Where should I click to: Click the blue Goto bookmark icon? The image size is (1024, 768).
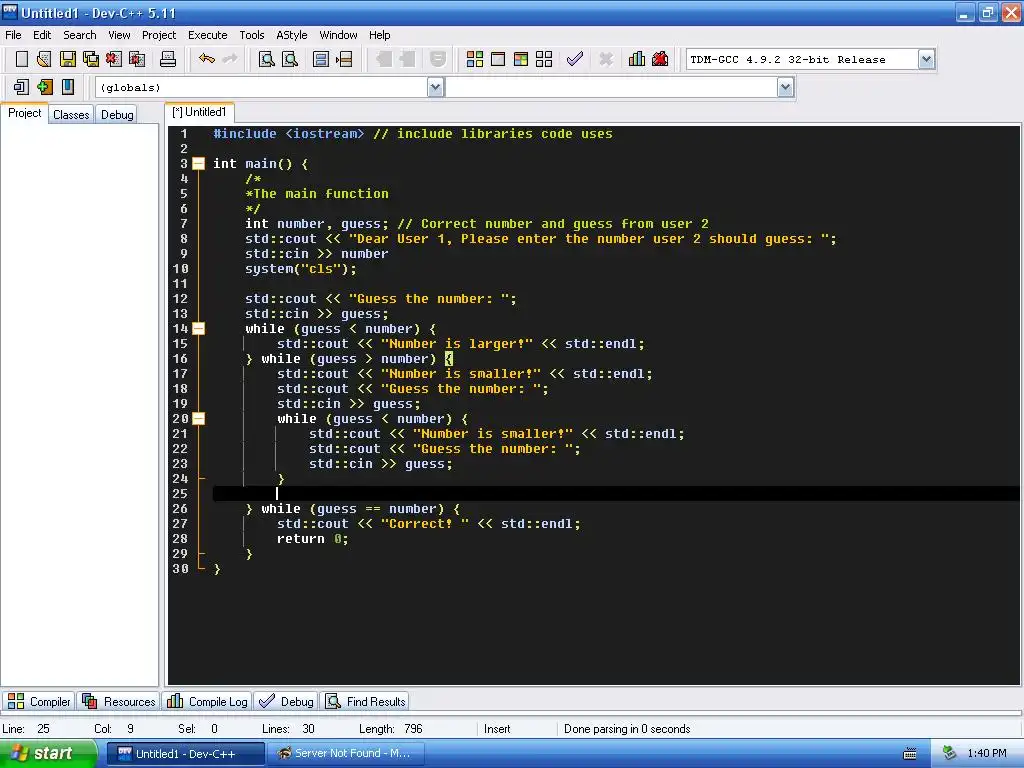[68, 87]
